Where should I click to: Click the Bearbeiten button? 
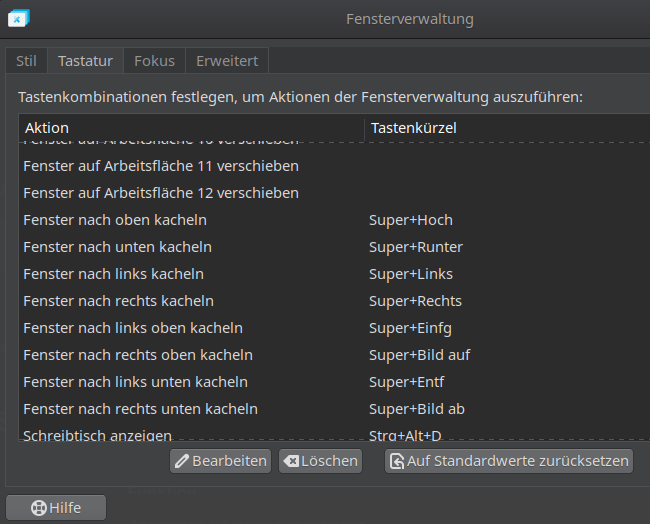coord(221,461)
